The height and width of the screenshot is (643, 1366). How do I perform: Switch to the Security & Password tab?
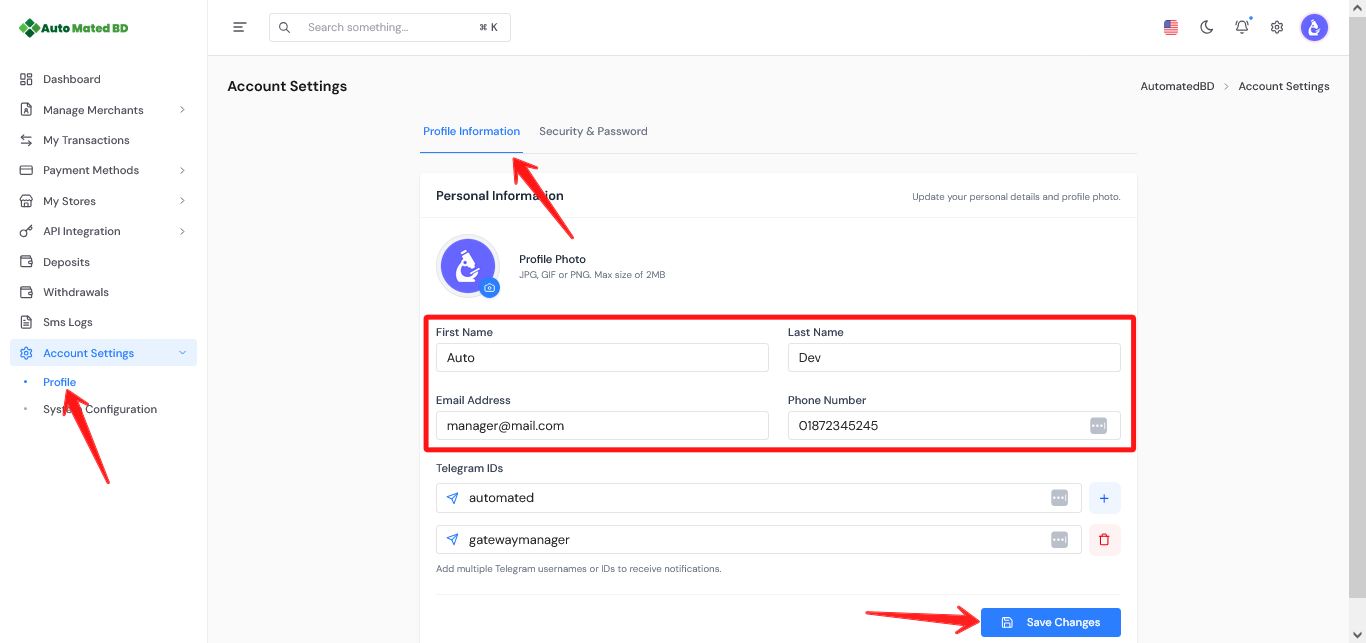(x=593, y=131)
